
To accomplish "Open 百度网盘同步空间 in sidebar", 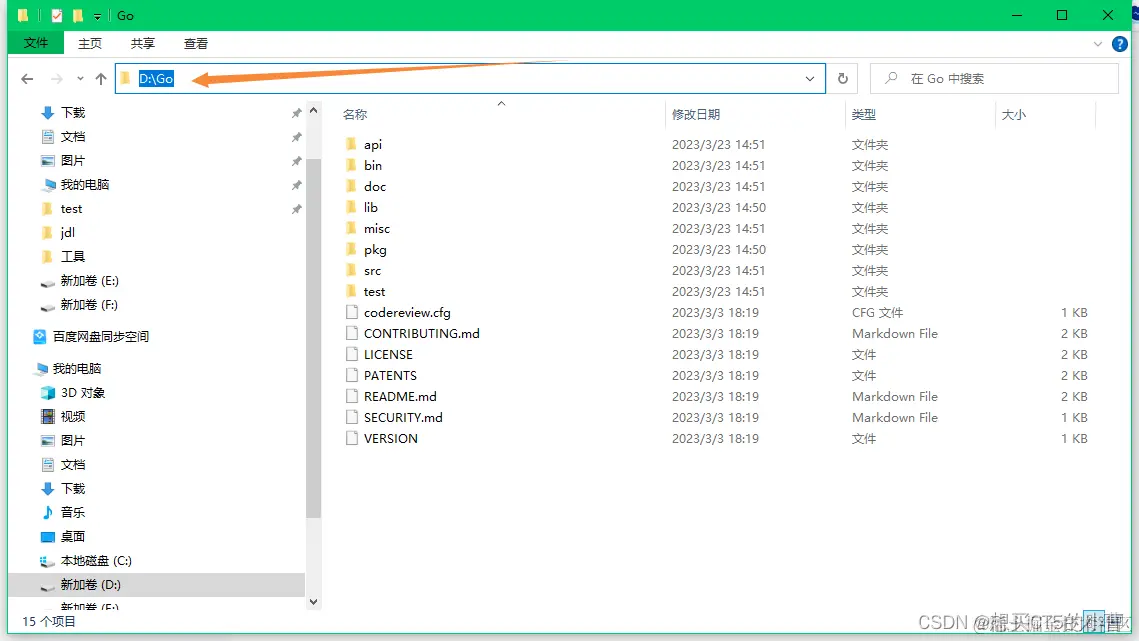I will click(x=100, y=336).
